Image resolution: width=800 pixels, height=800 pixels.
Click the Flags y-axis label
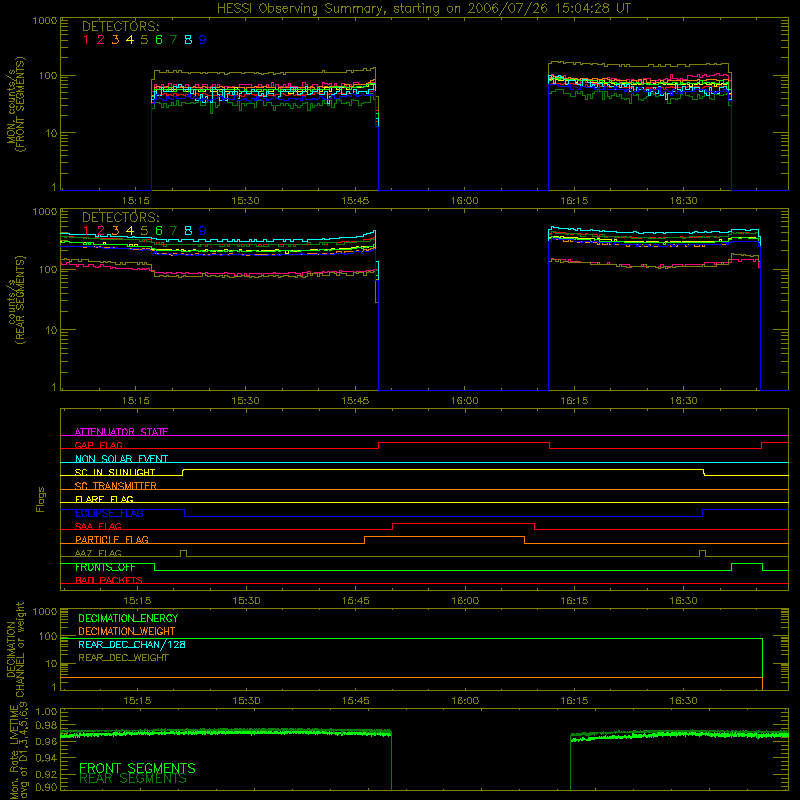click(41, 499)
